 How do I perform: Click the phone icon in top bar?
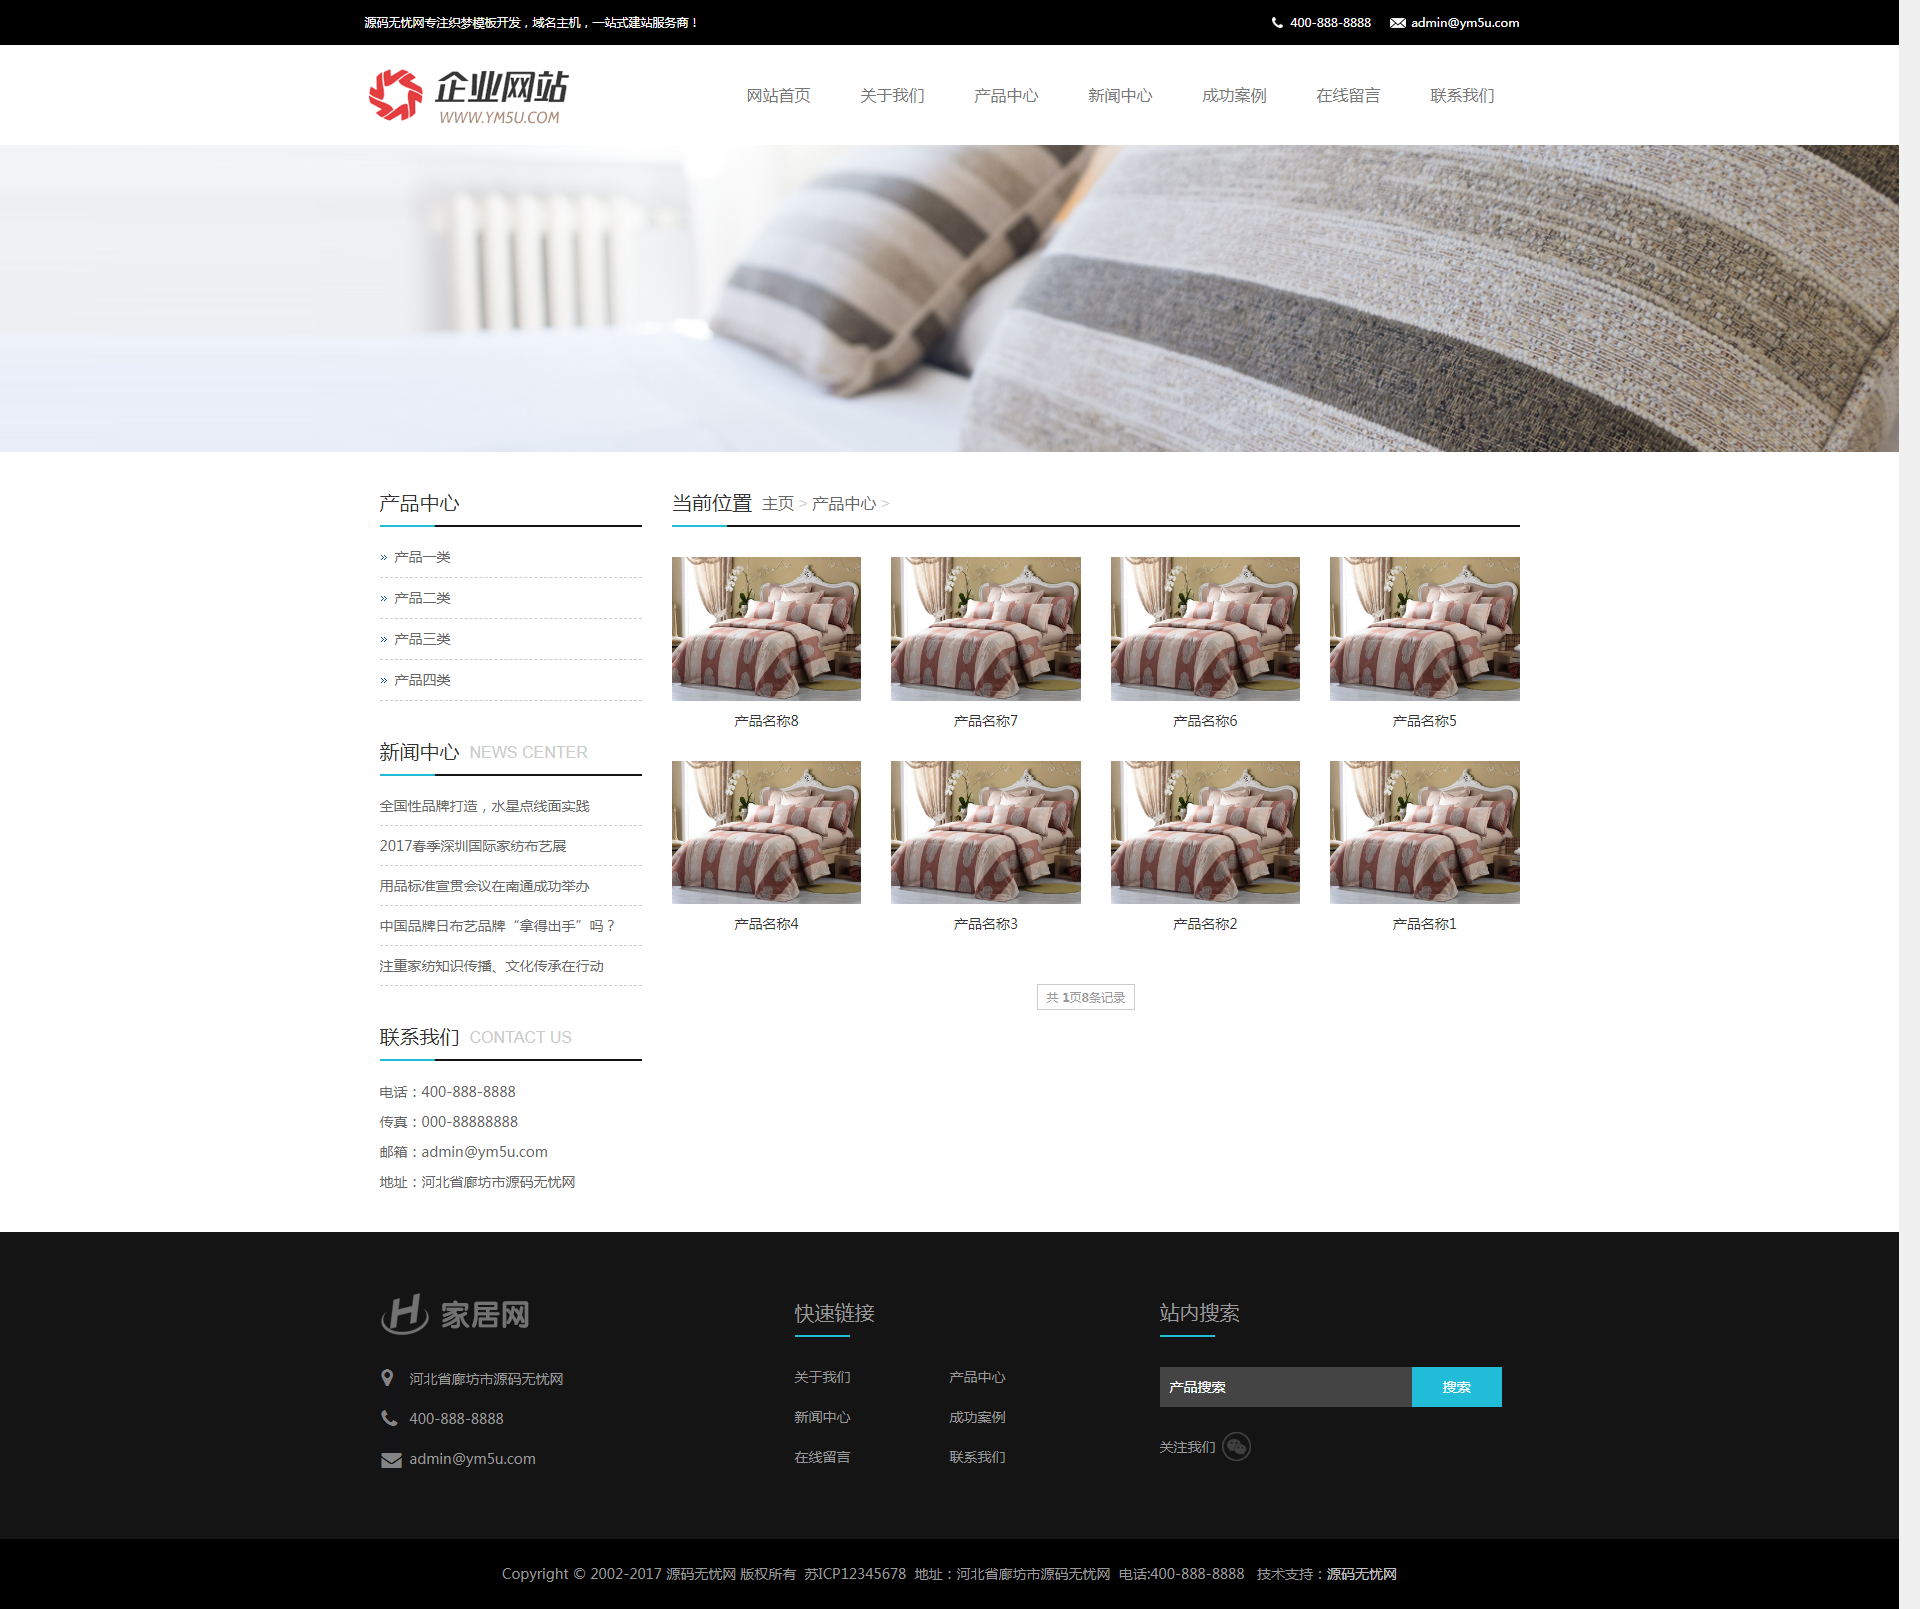click(x=1277, y=23)
